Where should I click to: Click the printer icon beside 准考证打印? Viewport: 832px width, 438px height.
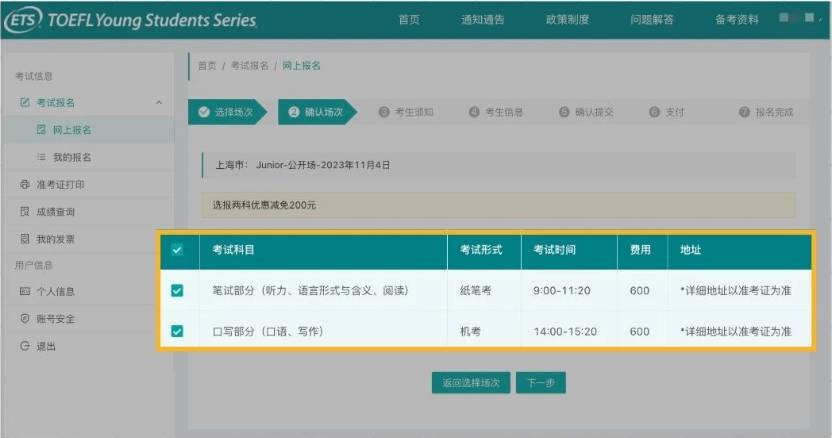24,184
